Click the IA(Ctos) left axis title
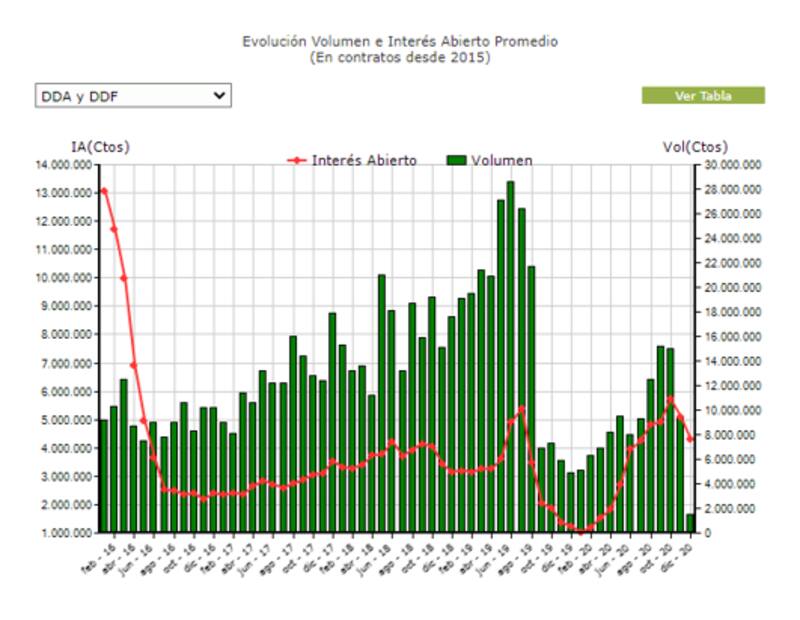This screenshot has height=620, width=800. pos(100,147)
